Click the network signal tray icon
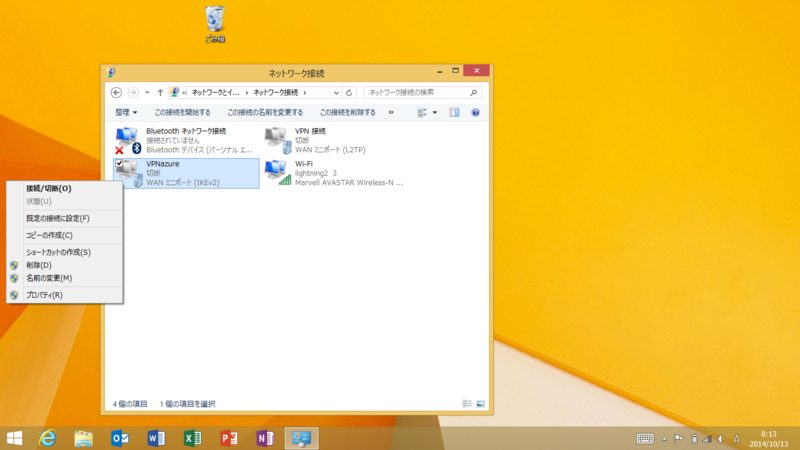Image resolution: width=800 pixels, height=450 pixels. click(707, 439)
